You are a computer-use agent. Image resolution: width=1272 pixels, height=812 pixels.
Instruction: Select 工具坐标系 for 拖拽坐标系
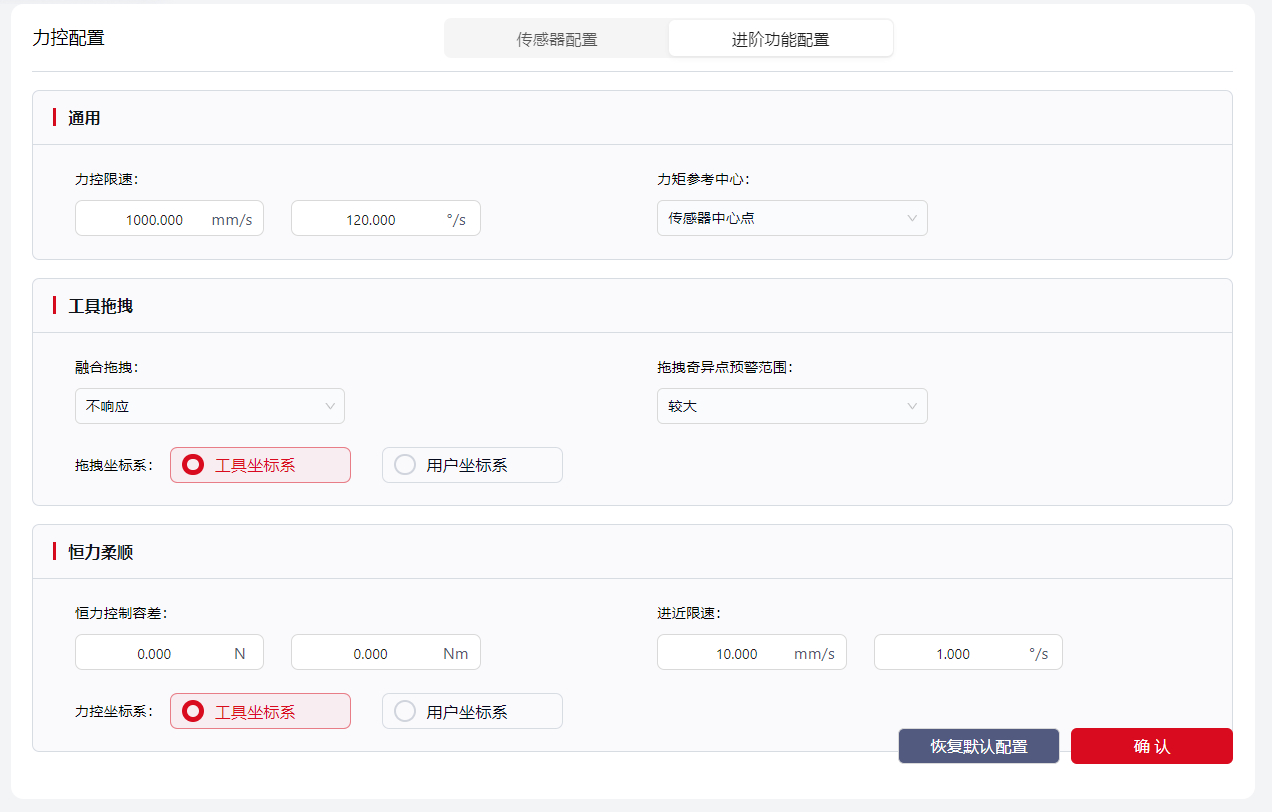260,465
